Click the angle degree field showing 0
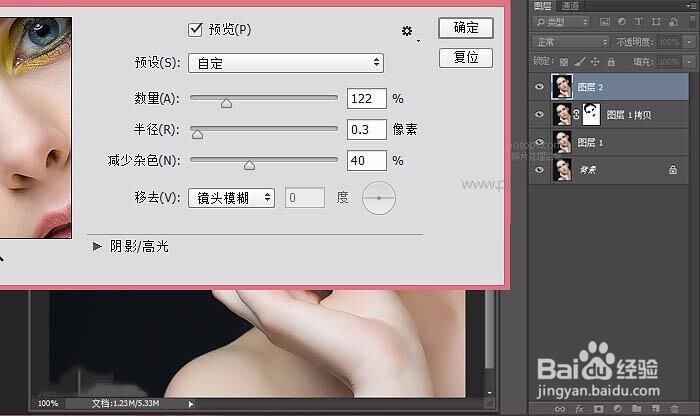The height and width of the screenshot is (416, 700). (x=304, y=198)
